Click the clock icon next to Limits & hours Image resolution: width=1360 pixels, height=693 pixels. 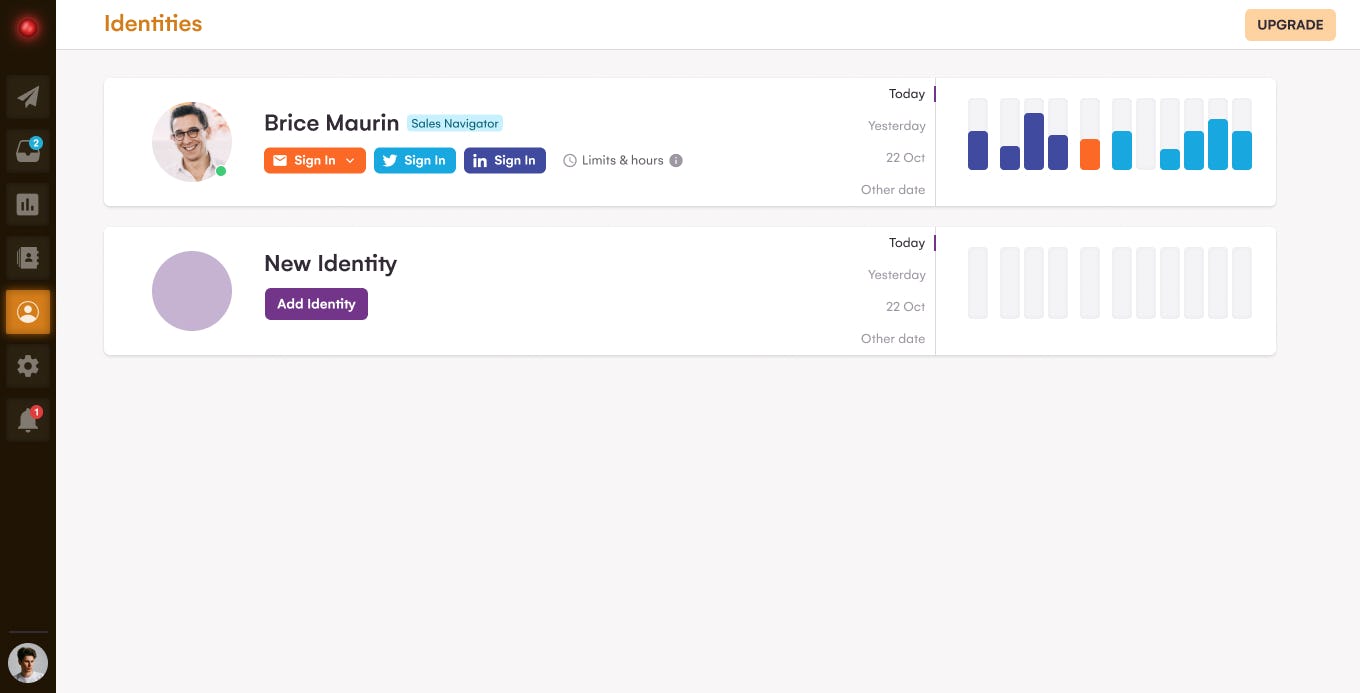pos(569,160)
